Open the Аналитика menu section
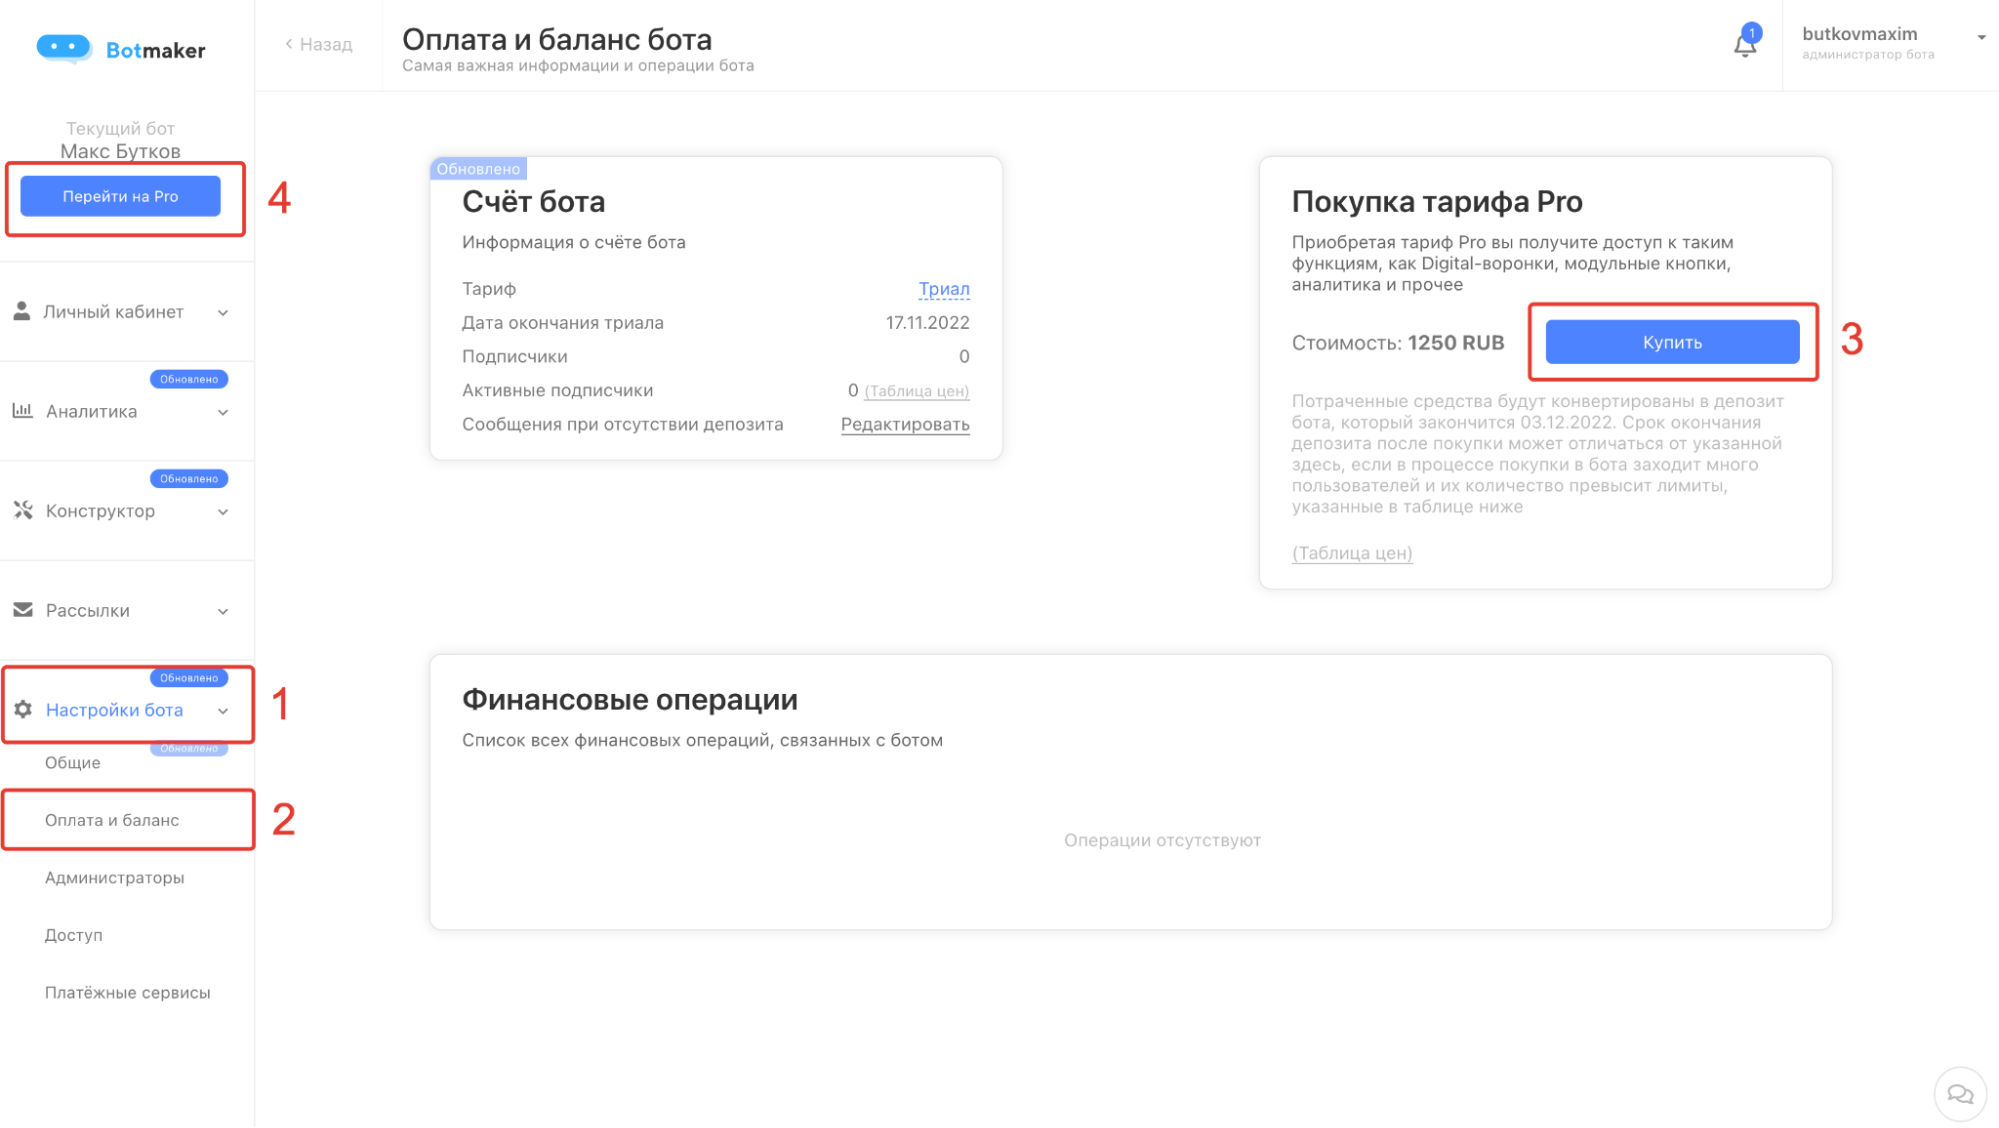1999x1128 pixels. point(127,412)
